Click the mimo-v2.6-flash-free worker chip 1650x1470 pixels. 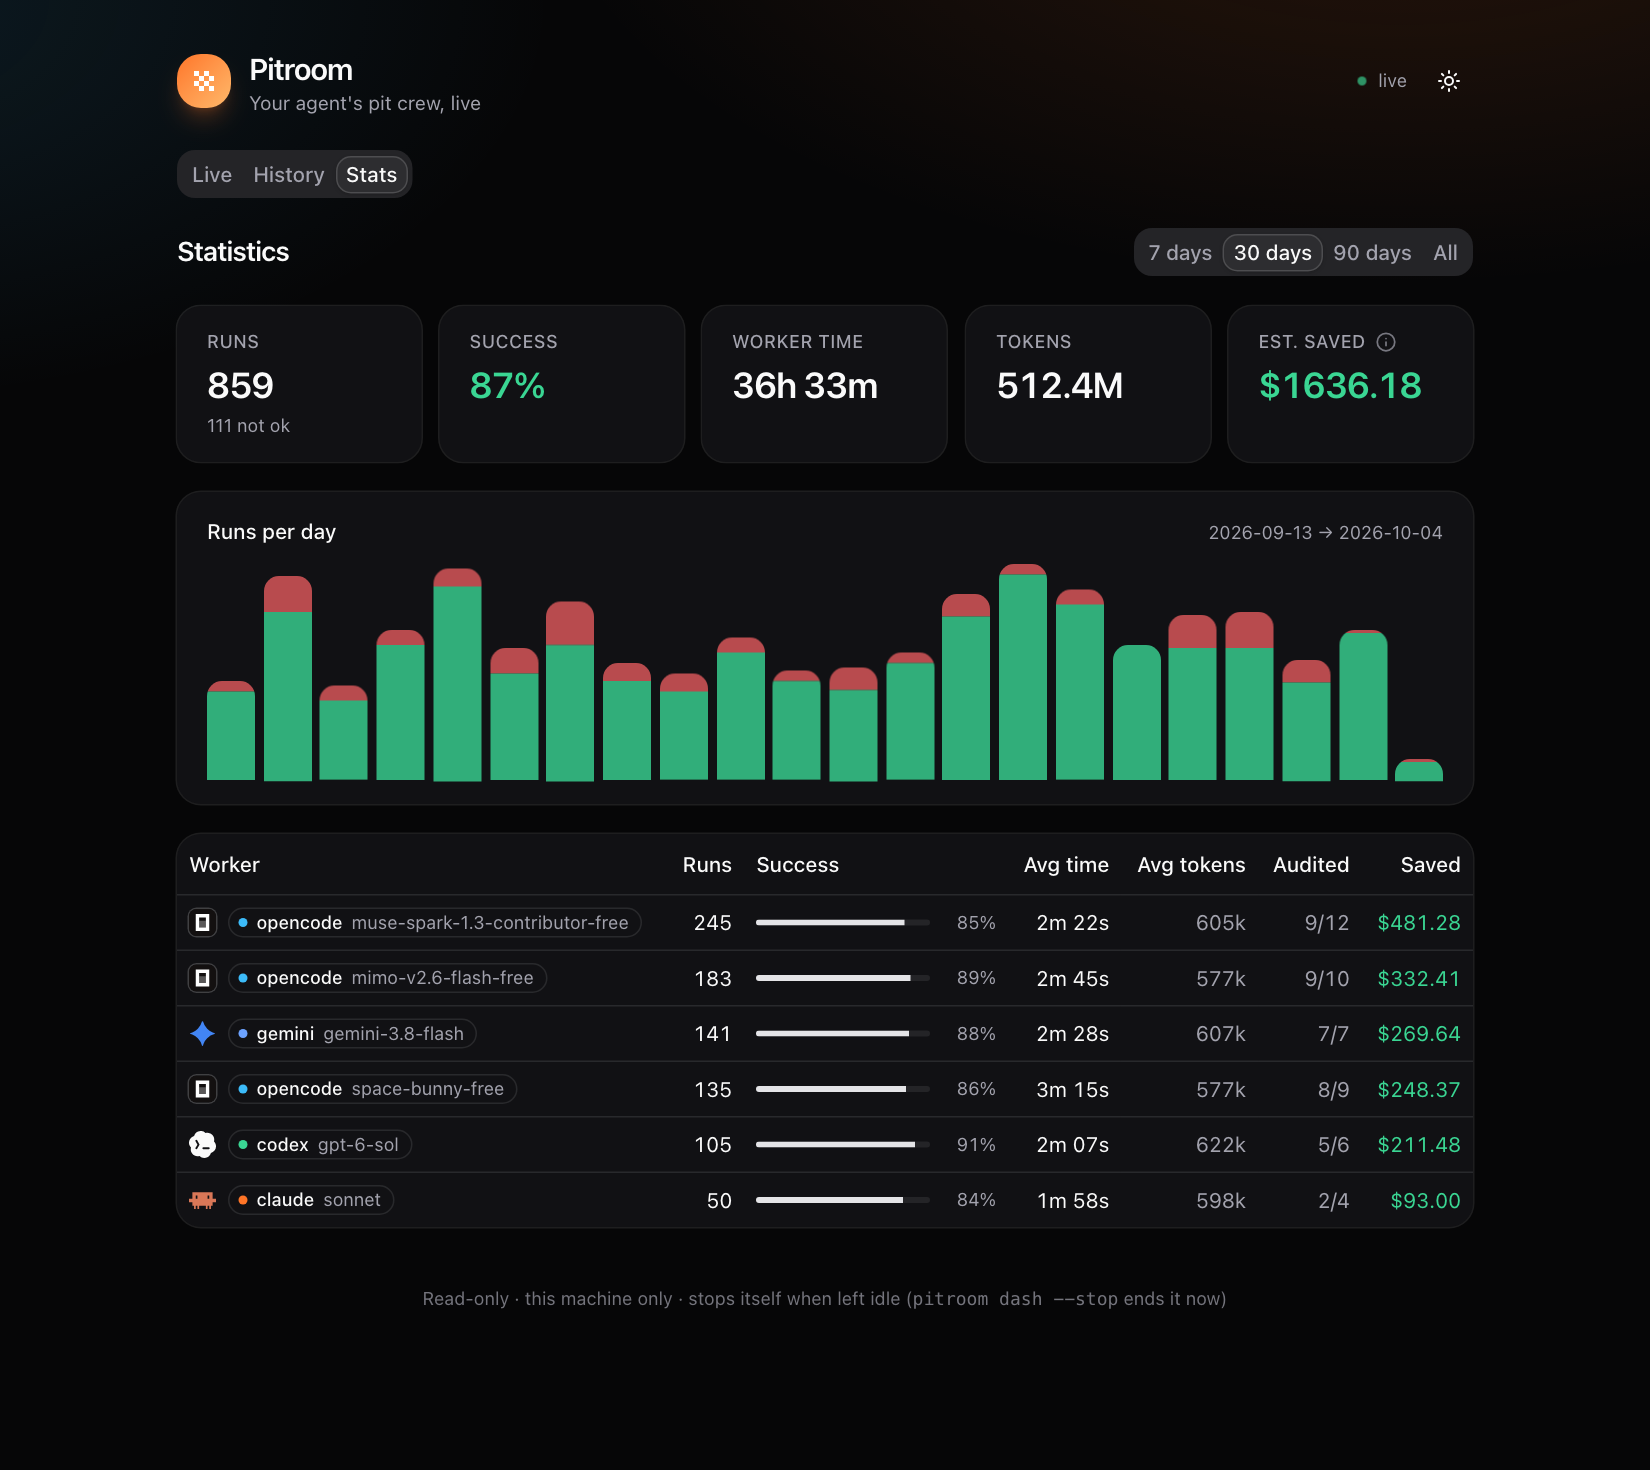tap(388, 978)
